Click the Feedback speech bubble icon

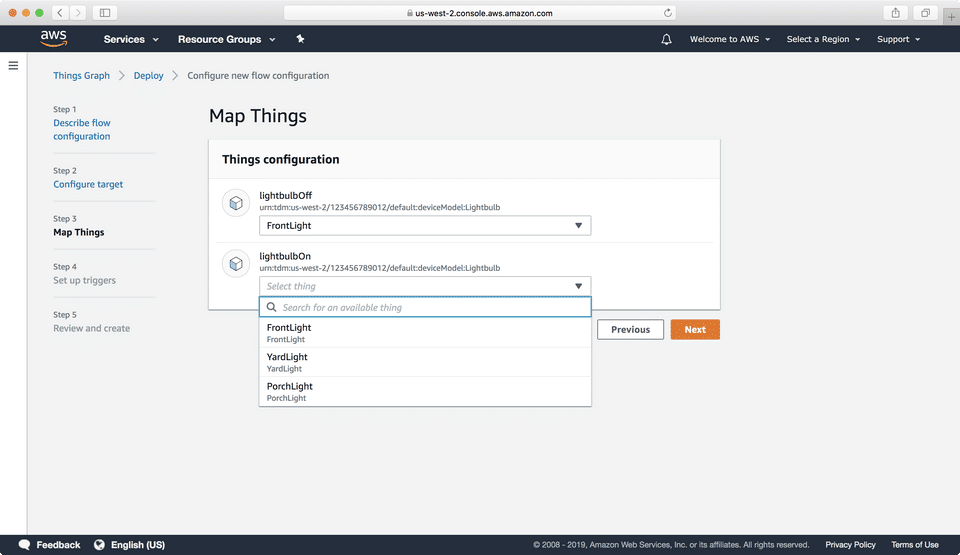coord(24,545)
